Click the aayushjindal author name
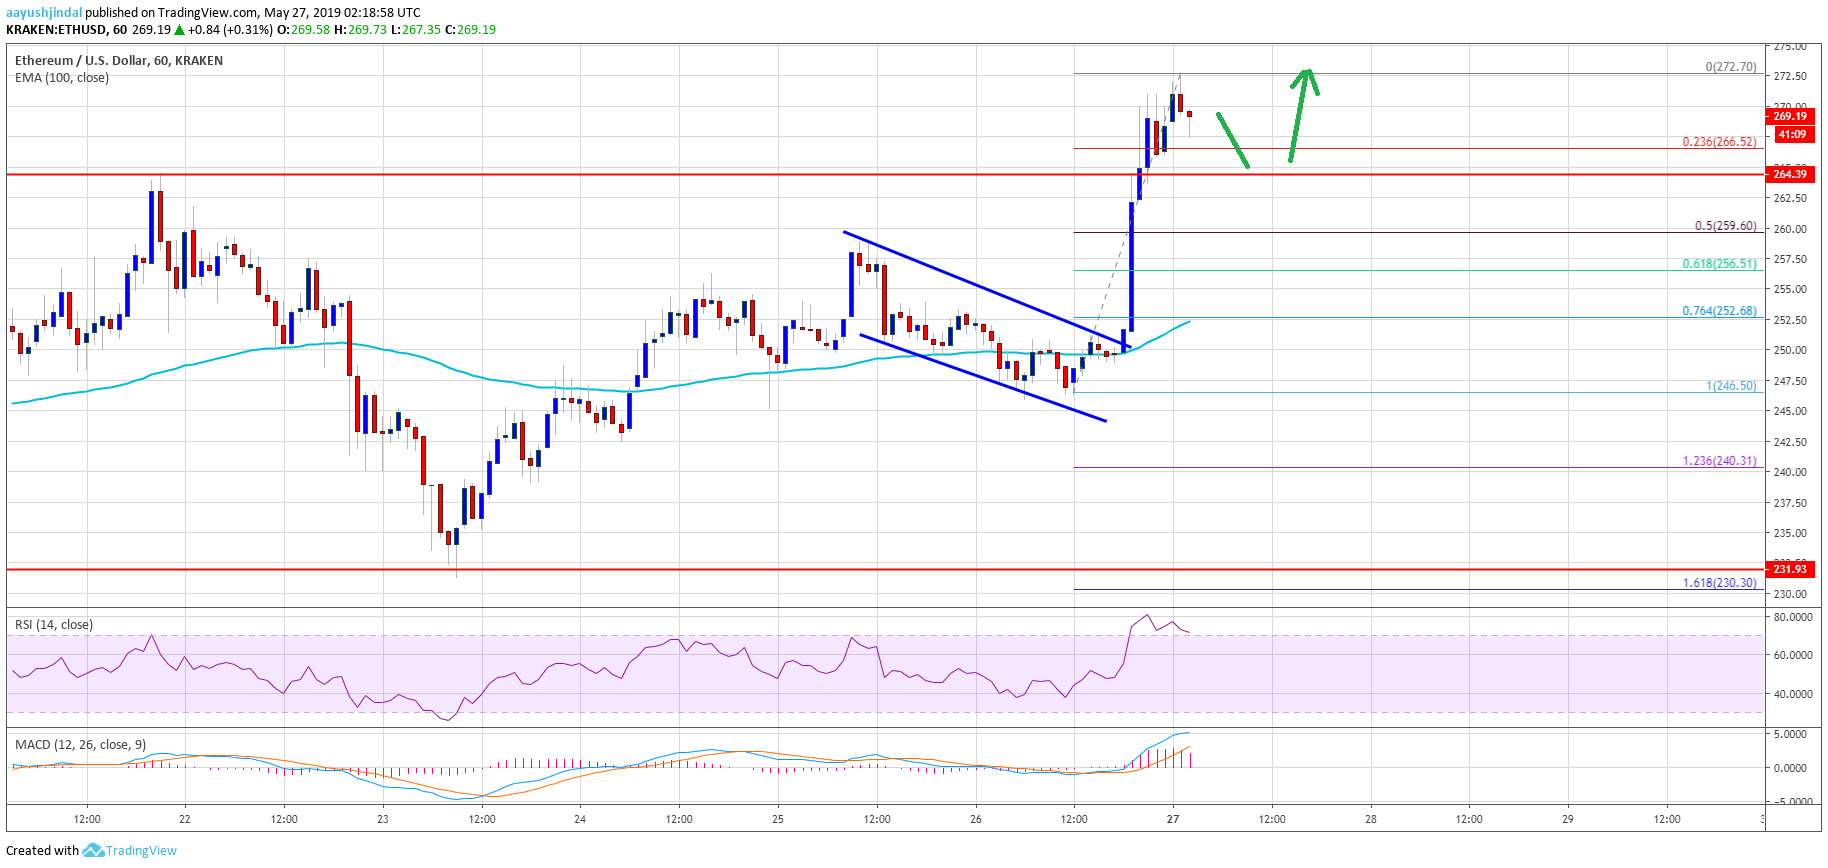Viewport: 1828px width, 868px height. tap(44, 13)
